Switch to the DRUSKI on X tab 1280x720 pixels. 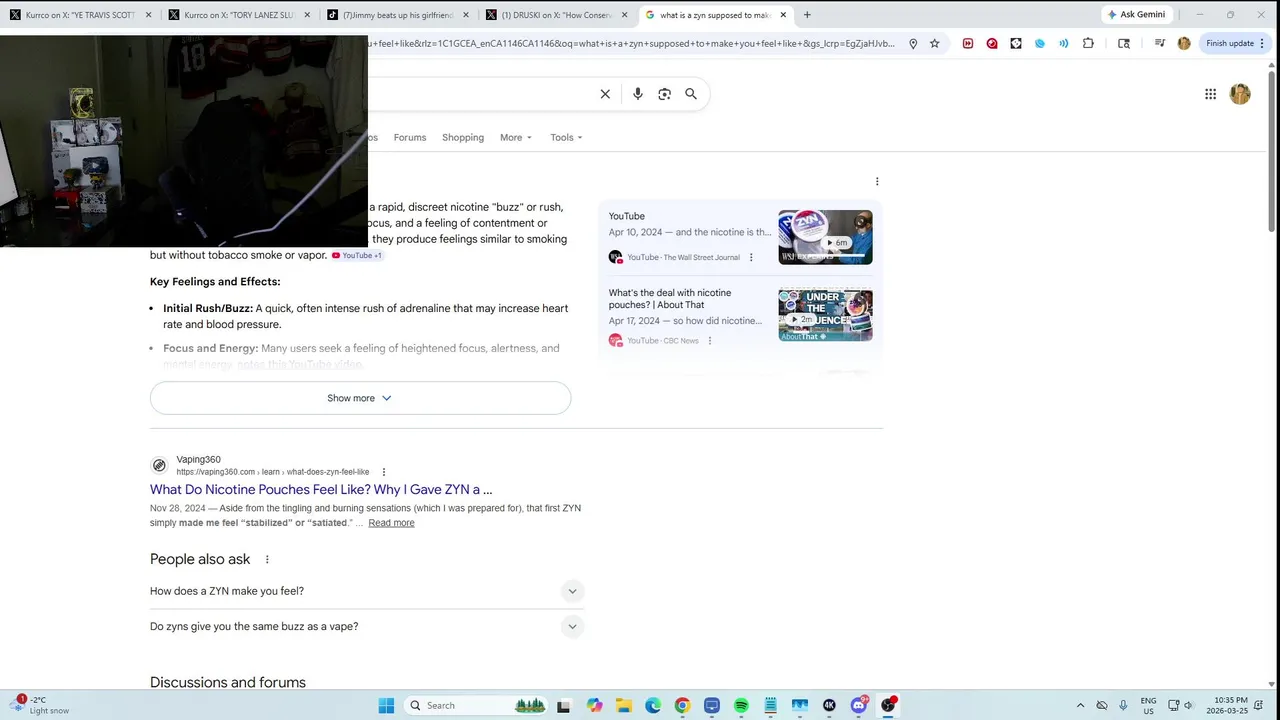(556, 15)
